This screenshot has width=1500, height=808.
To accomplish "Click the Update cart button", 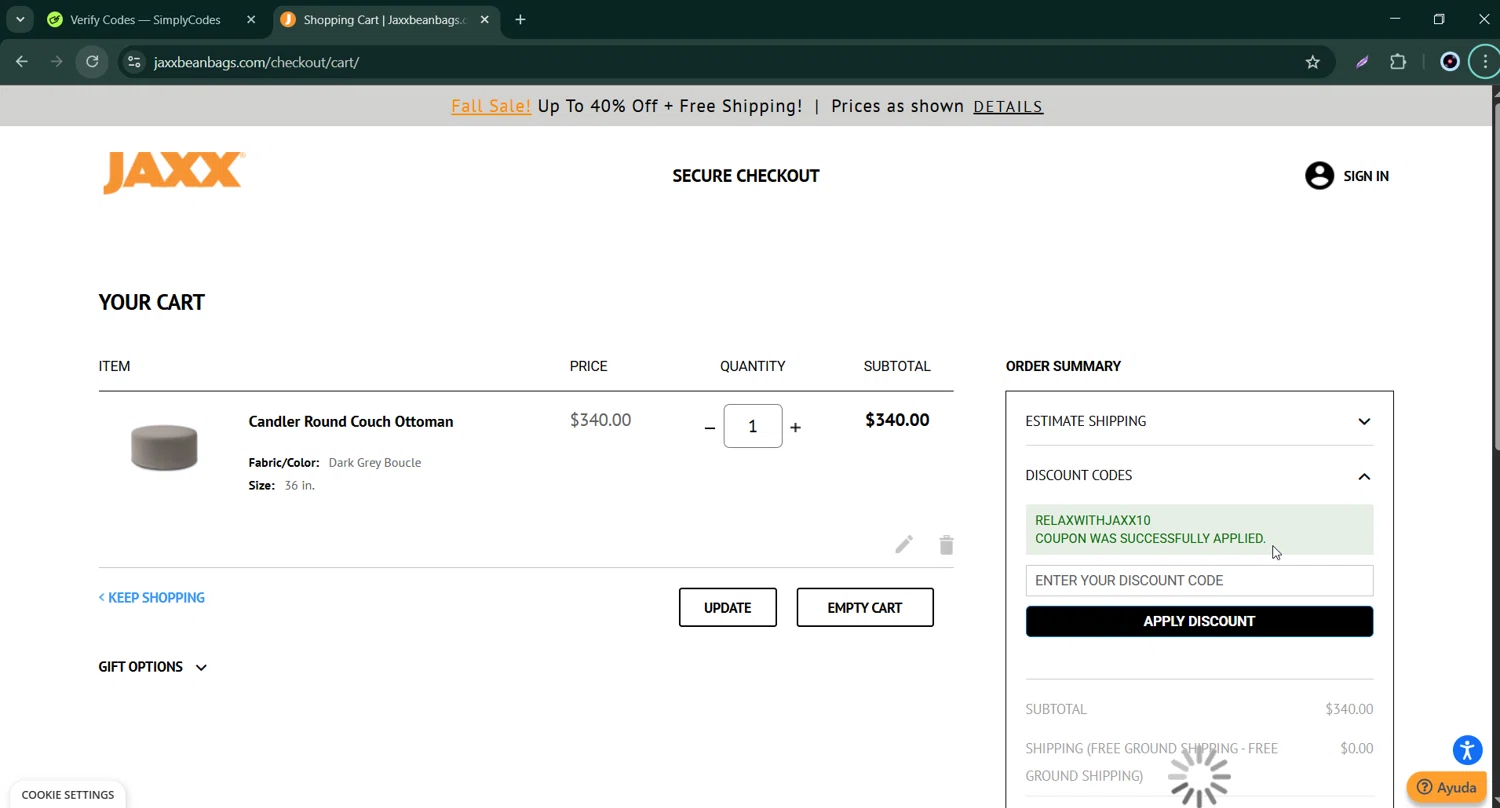I will click(x=728, y=608).
